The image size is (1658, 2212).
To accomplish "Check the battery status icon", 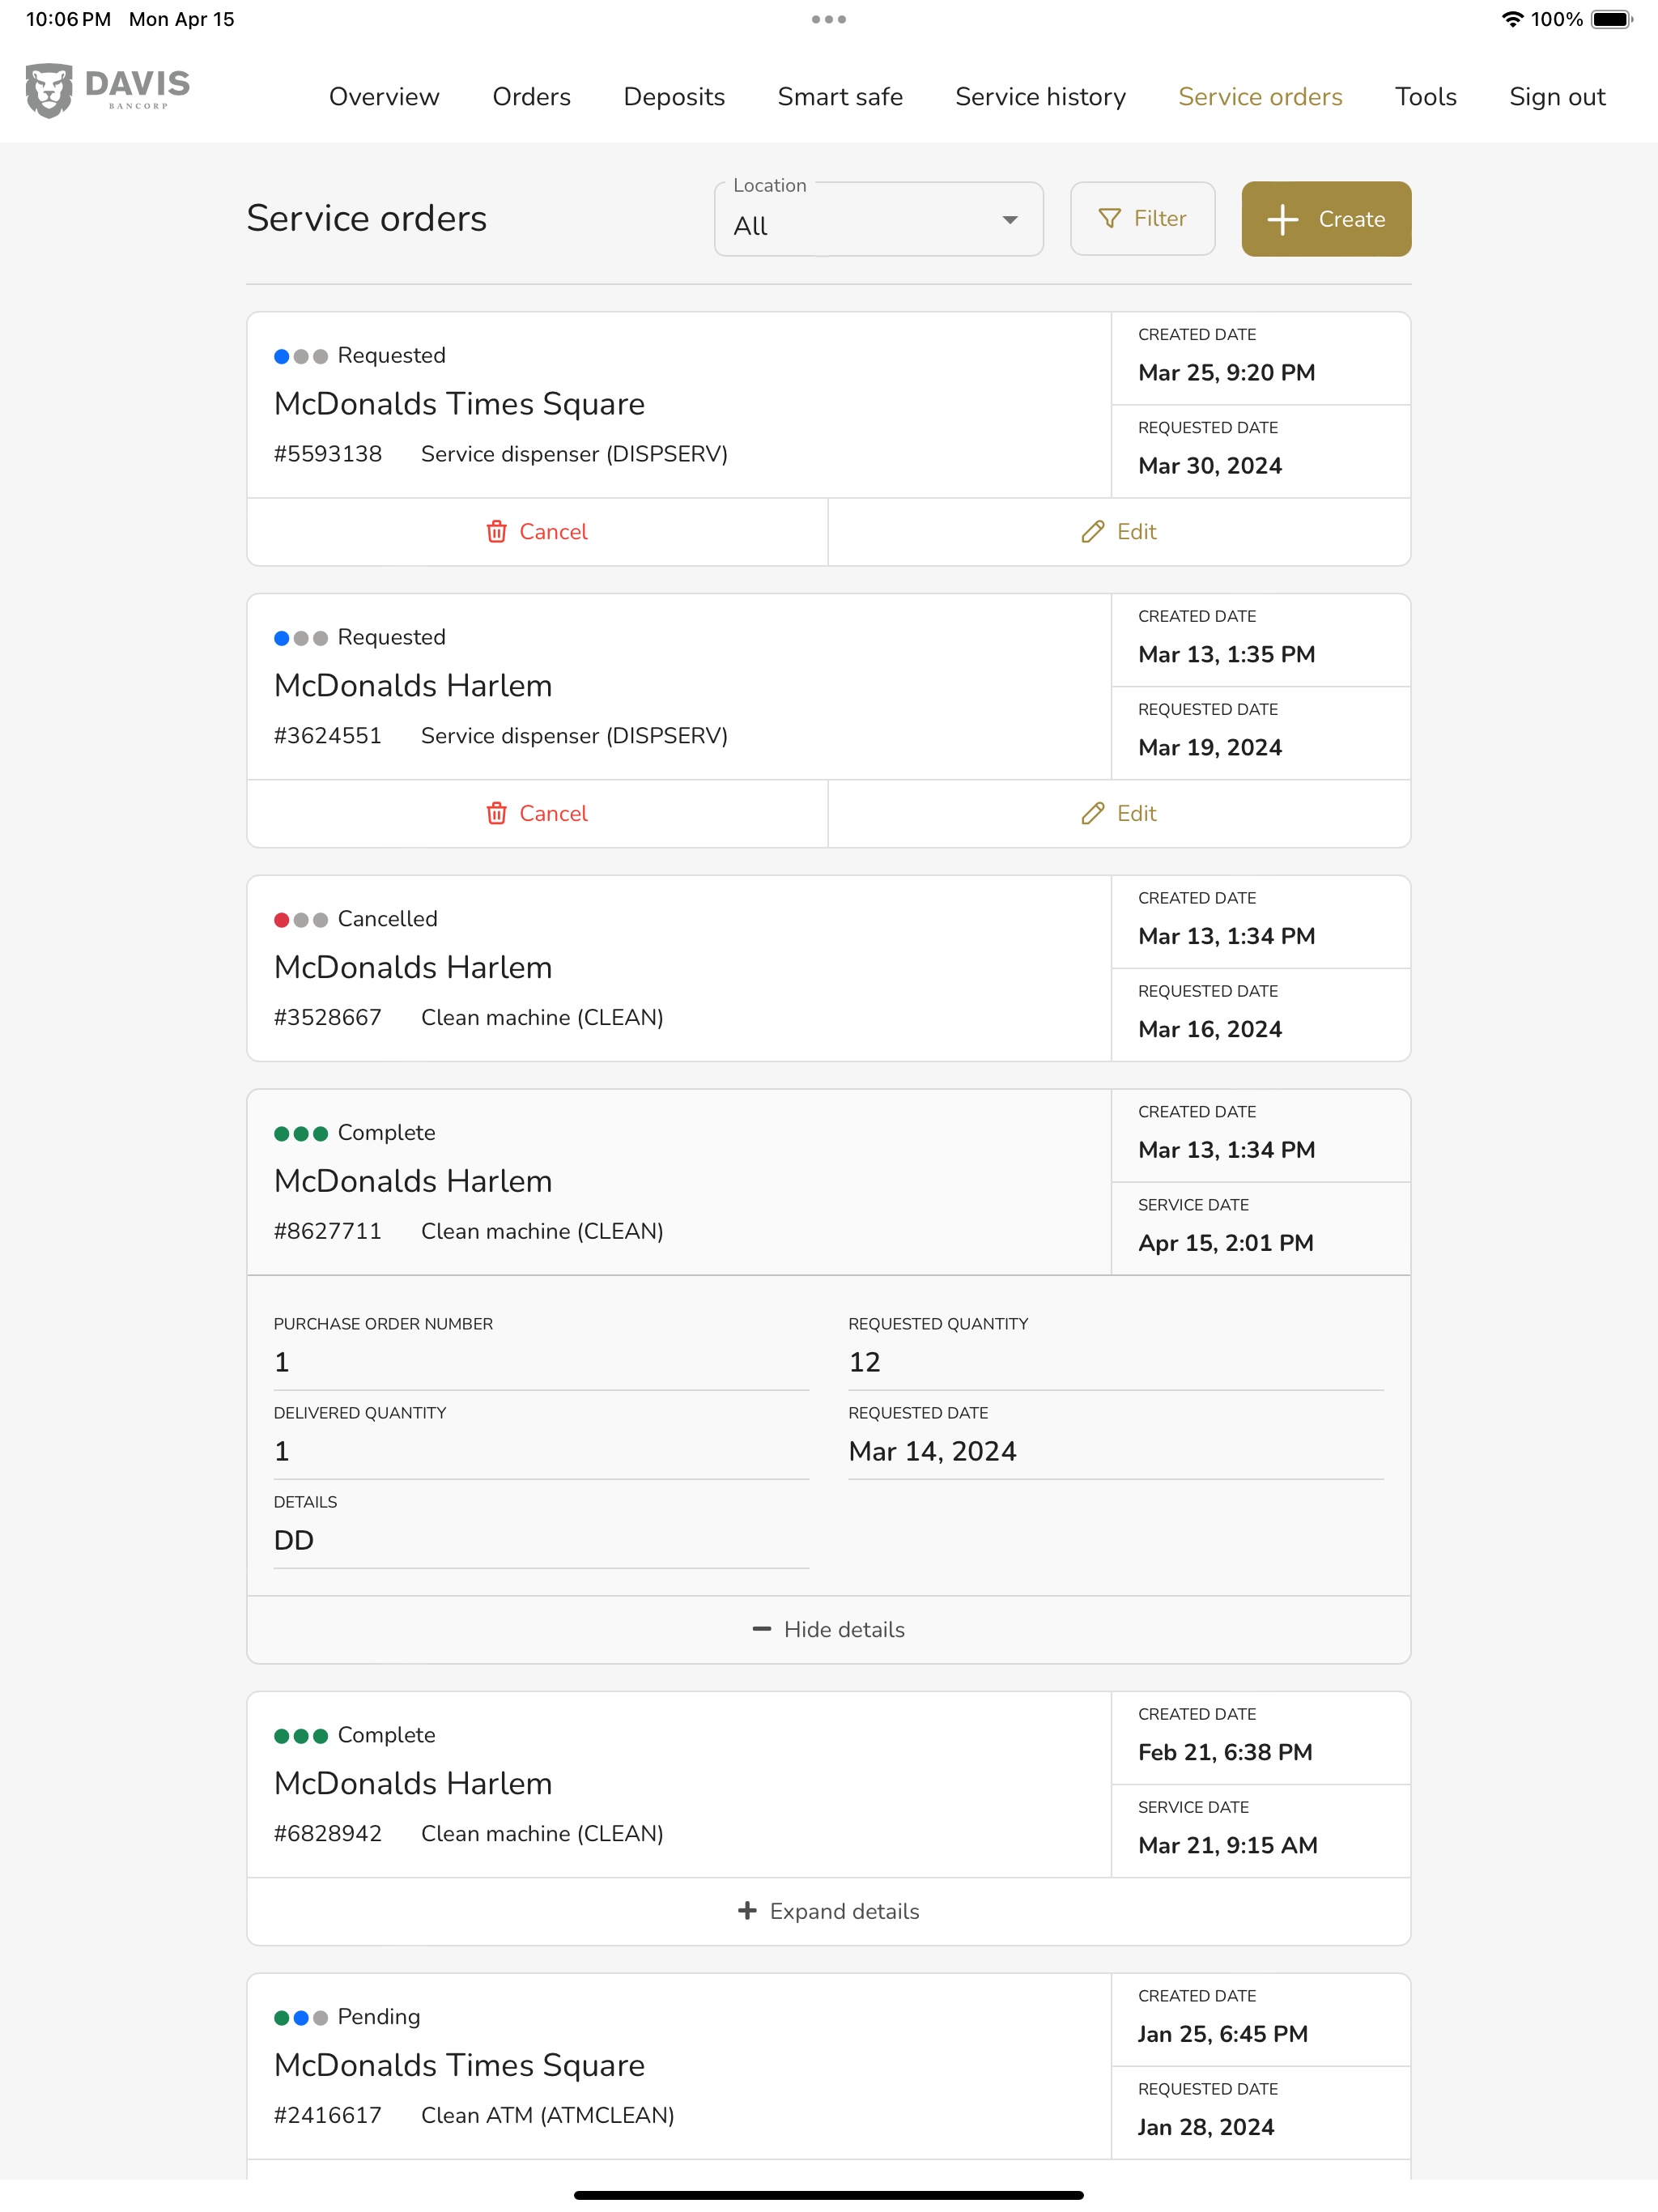I will coord(1611,19).
